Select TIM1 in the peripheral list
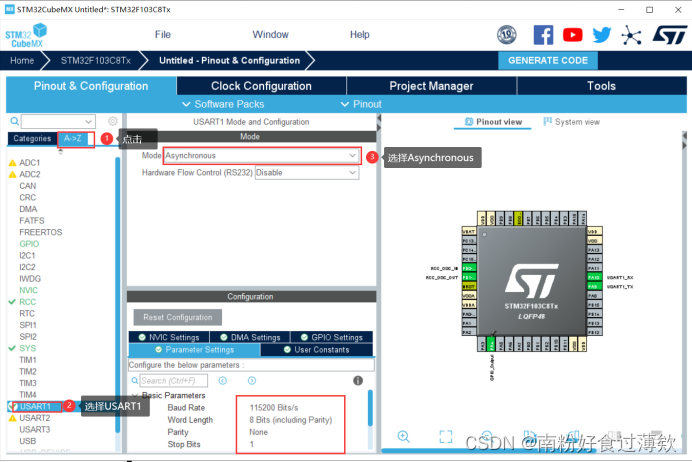The image size is (692, 462). [28, 360]
